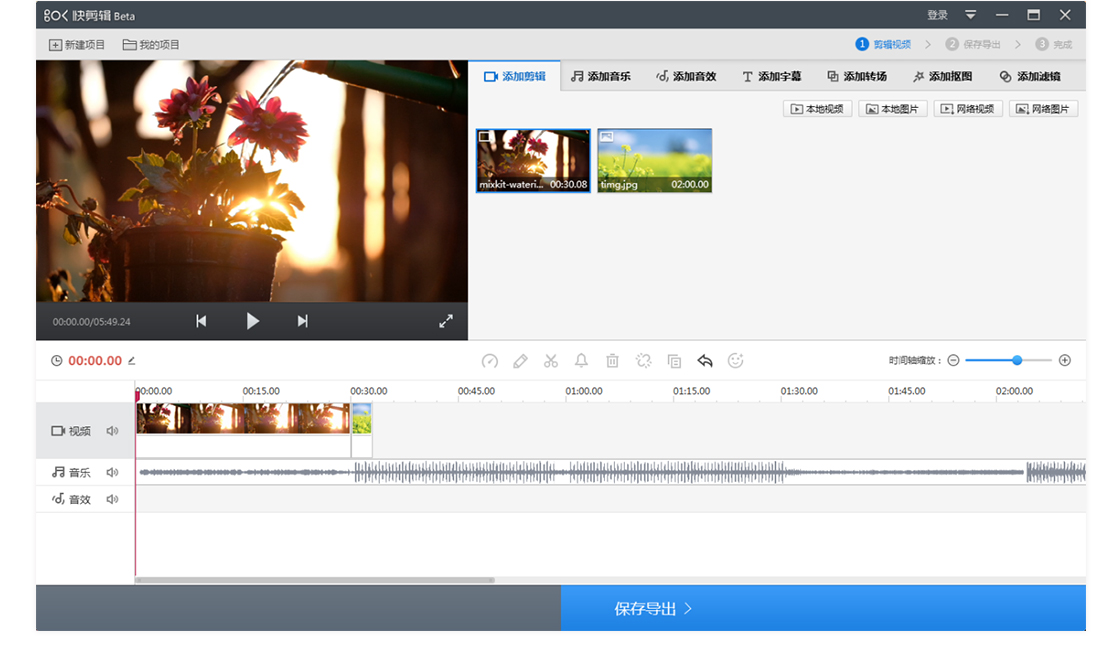1120x650 pixels.
Task: Click the speed gauge icon
Action: pos(489,361)
